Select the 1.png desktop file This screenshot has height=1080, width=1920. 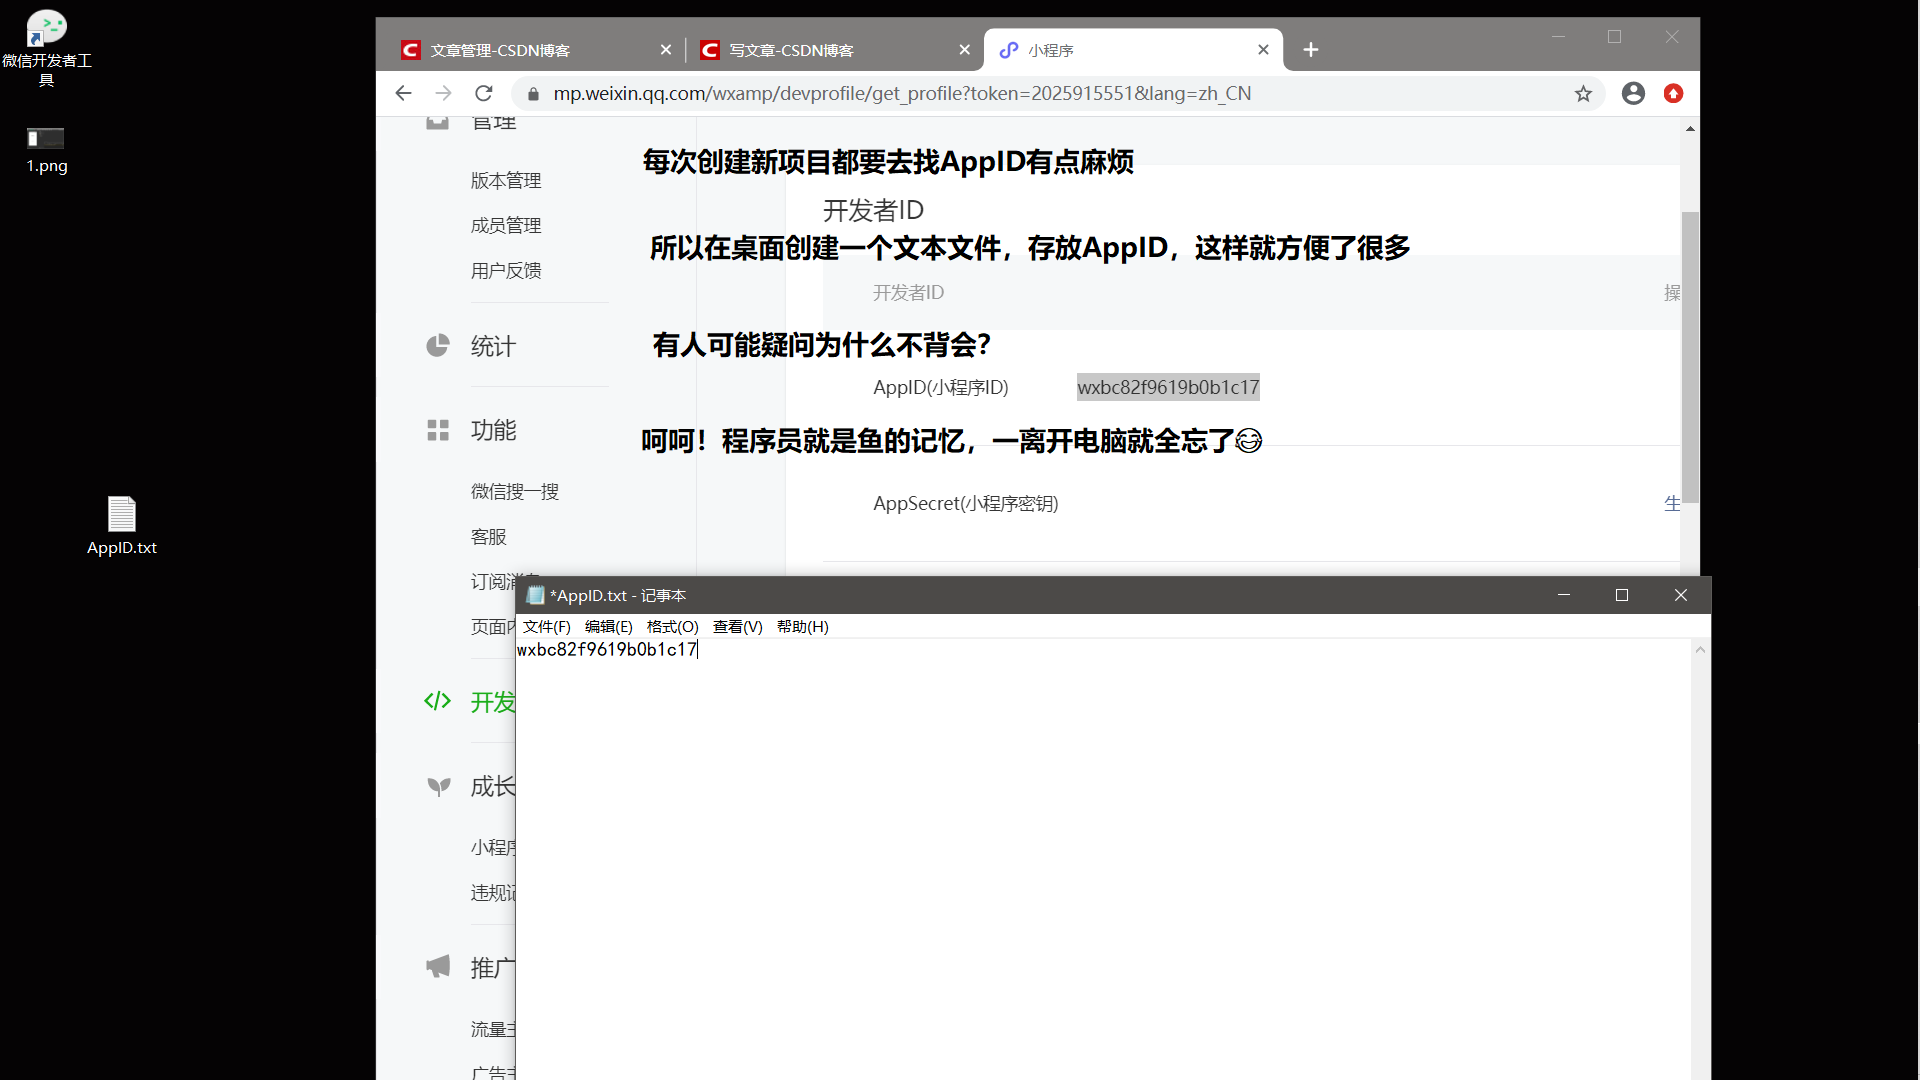pyautogui.click(x=46, y=150)
